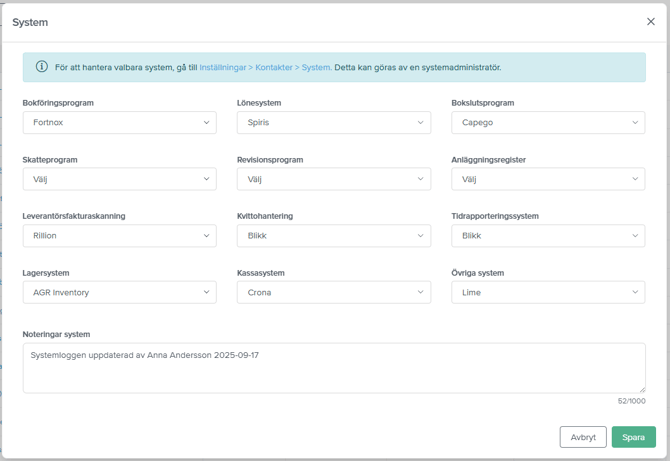Expand the Lagersystem dropdown showing AGR Inventory
670x461 pixels.
[x=119, y=293]
